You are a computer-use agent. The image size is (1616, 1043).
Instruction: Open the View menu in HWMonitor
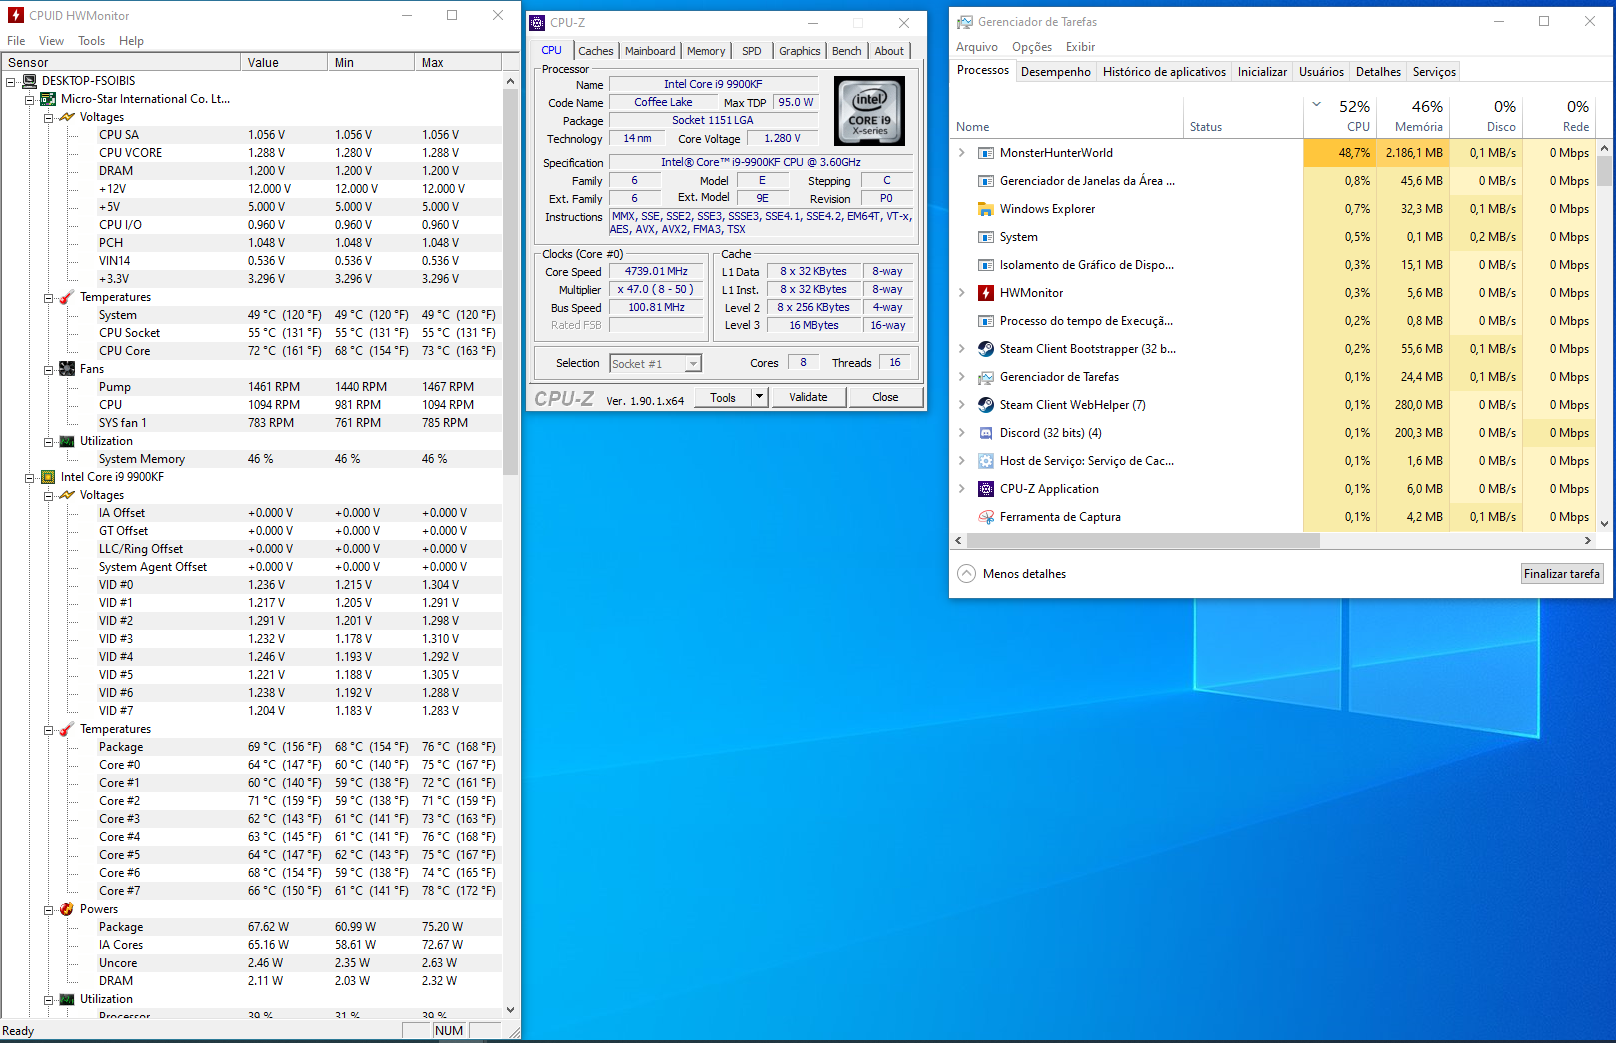(x=51, y=41)
